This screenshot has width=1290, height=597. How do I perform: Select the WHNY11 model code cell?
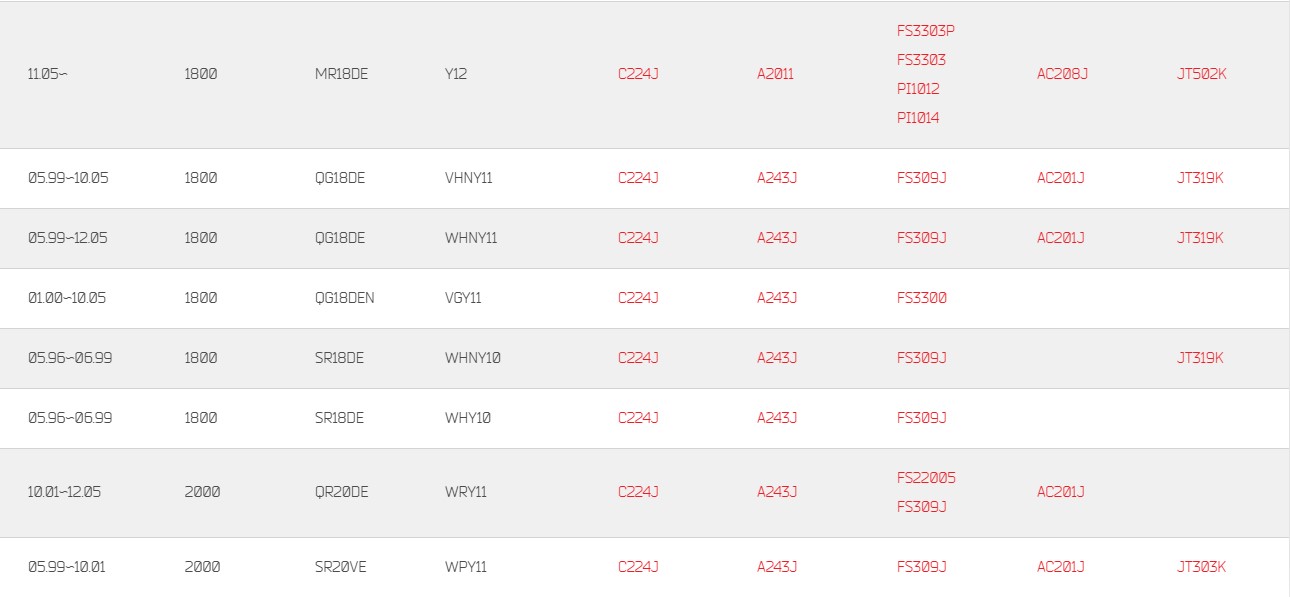coord(471,237)
